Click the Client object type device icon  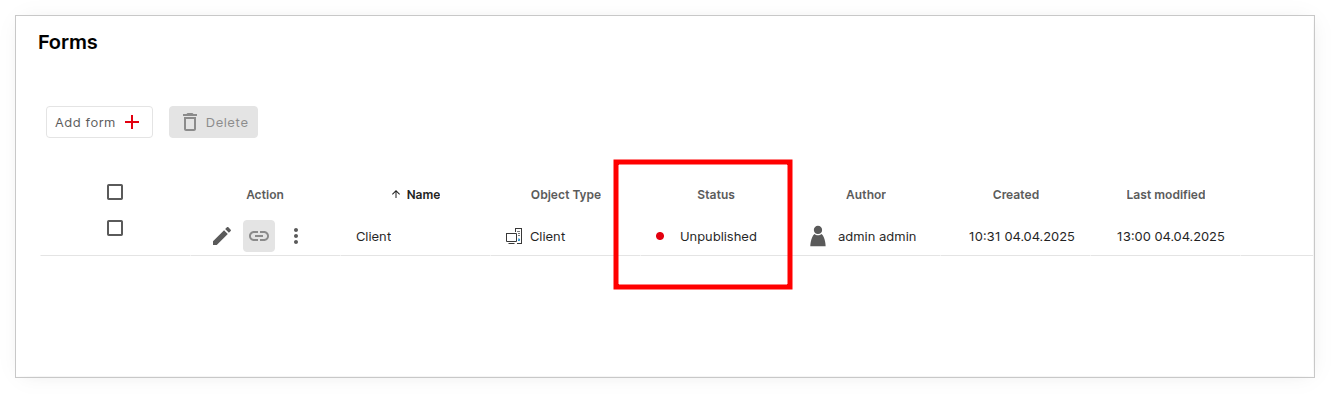point(514,237)
